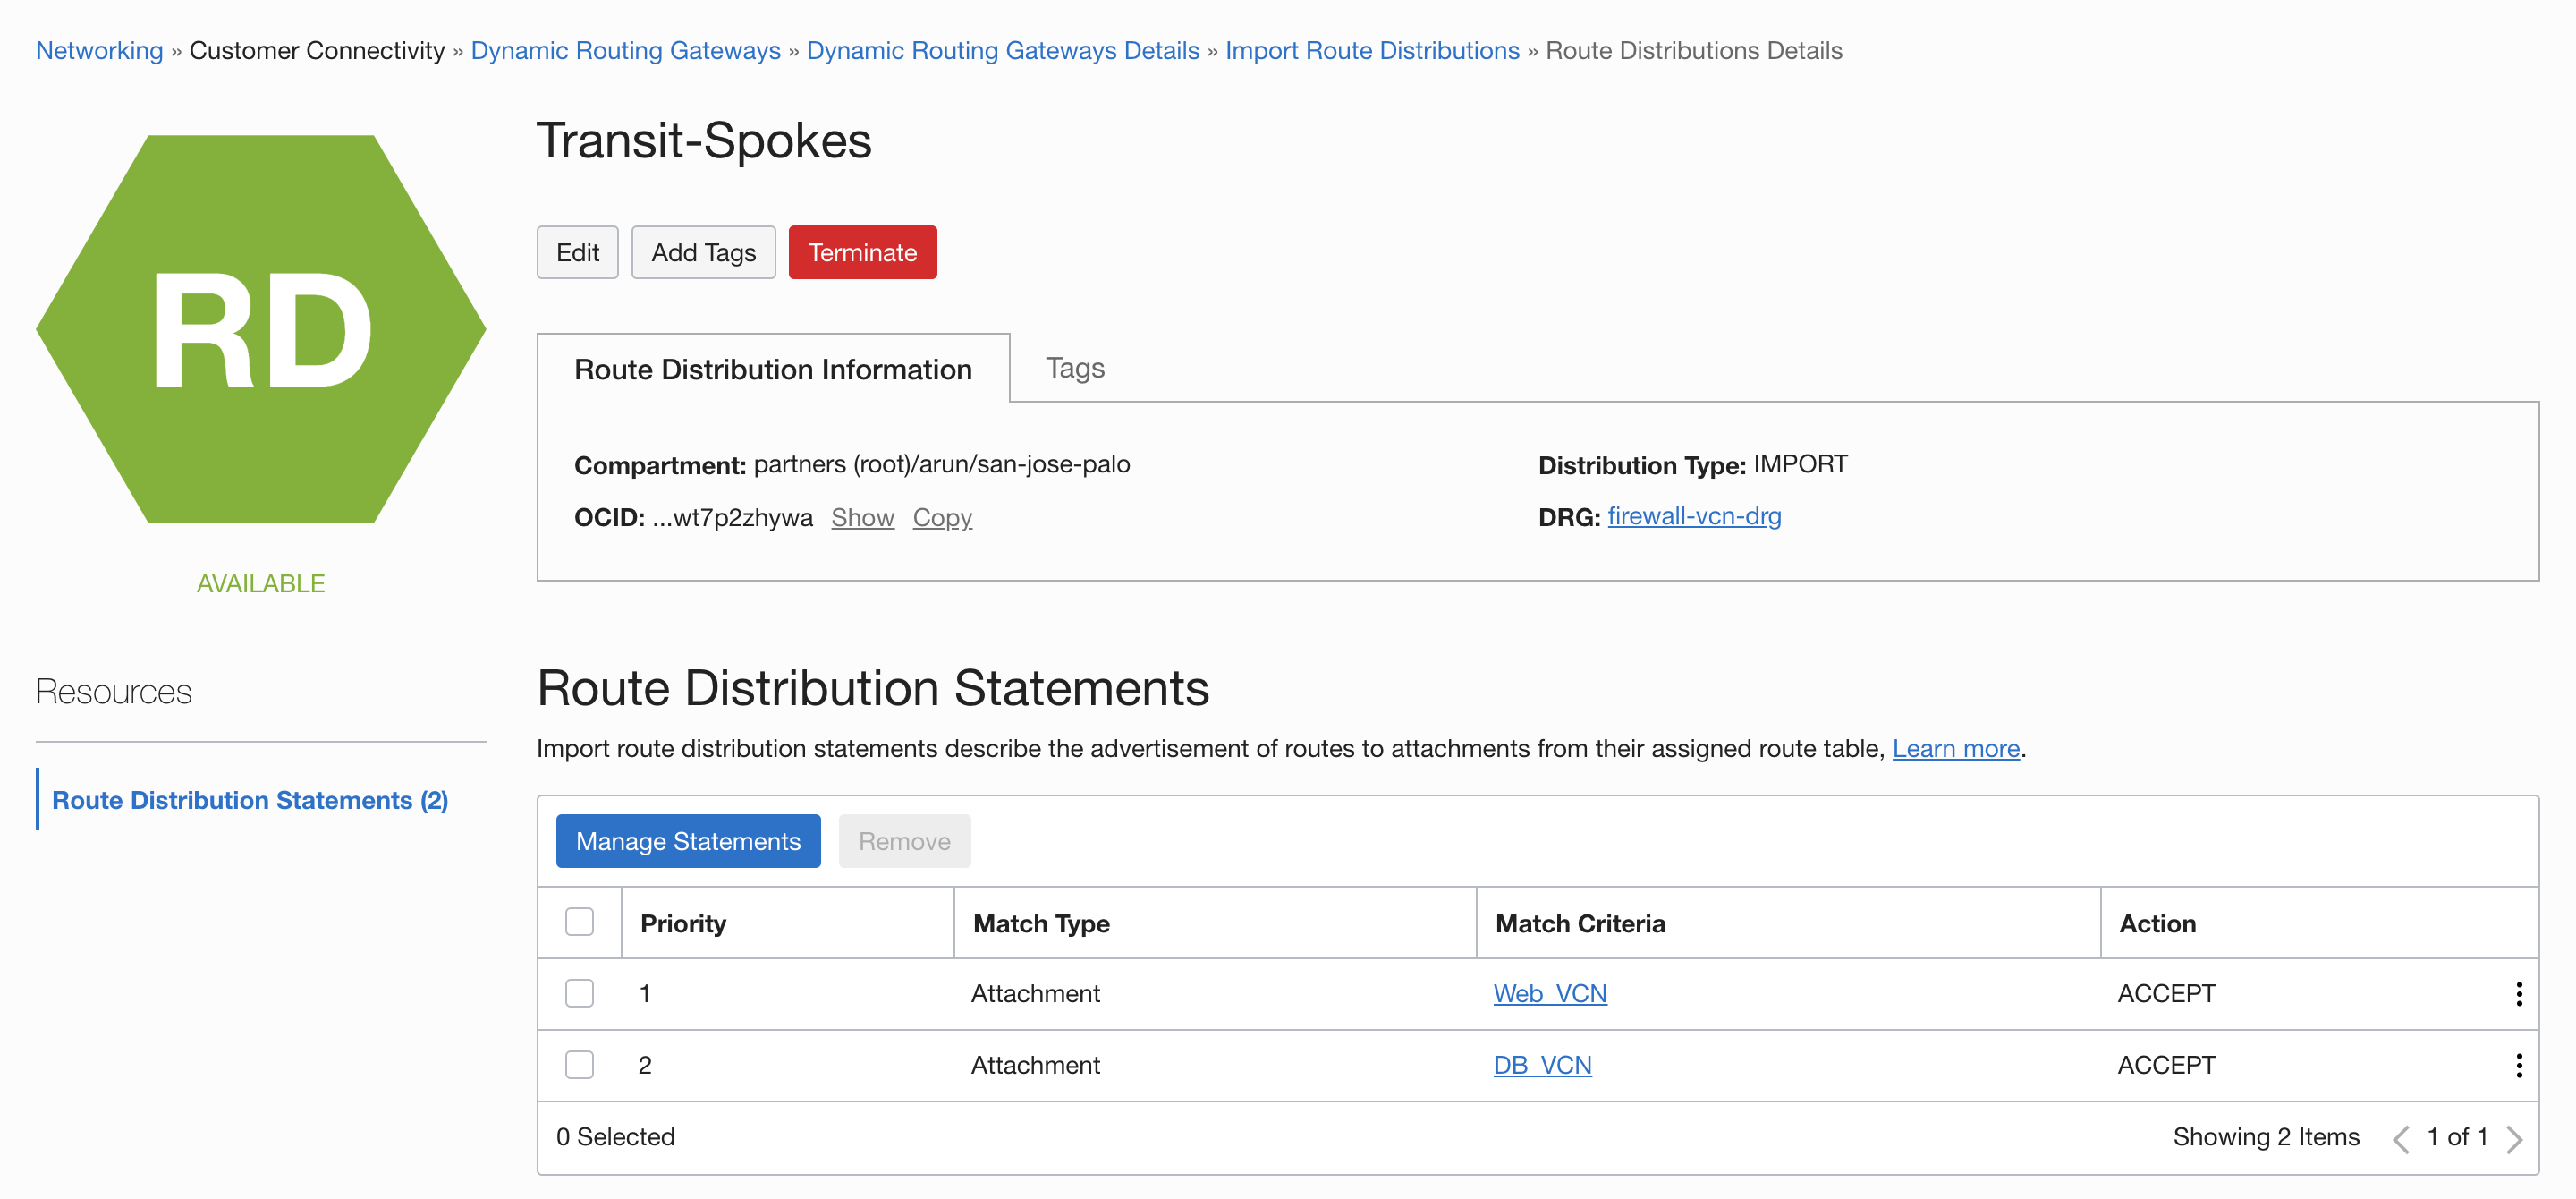Open the Web_VCN attachment link
The image size is (2576, 1199).
1549,993
